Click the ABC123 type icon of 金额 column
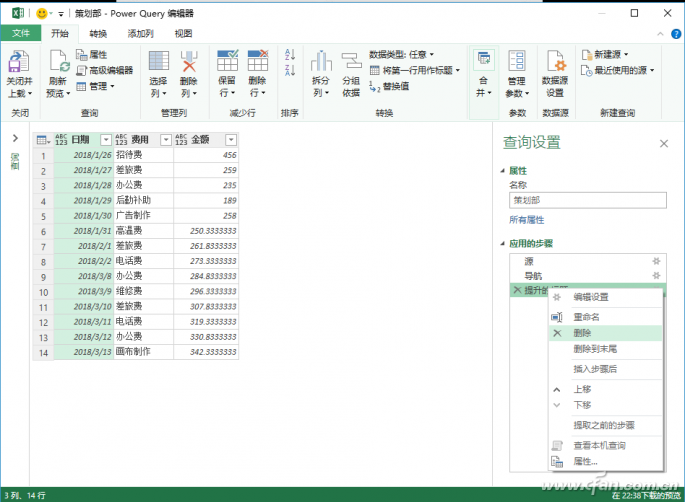Viewport: 685px width, 502px height. click(181, 140)
